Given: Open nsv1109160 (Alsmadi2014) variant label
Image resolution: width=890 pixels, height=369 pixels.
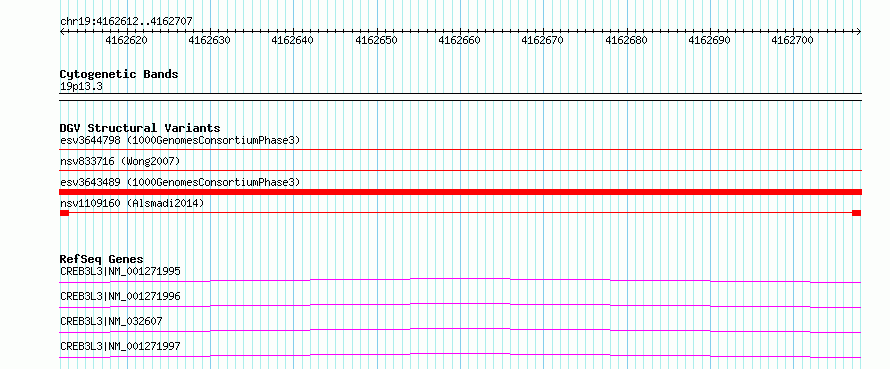Looking at the screenshot, I should pos(132,203).
